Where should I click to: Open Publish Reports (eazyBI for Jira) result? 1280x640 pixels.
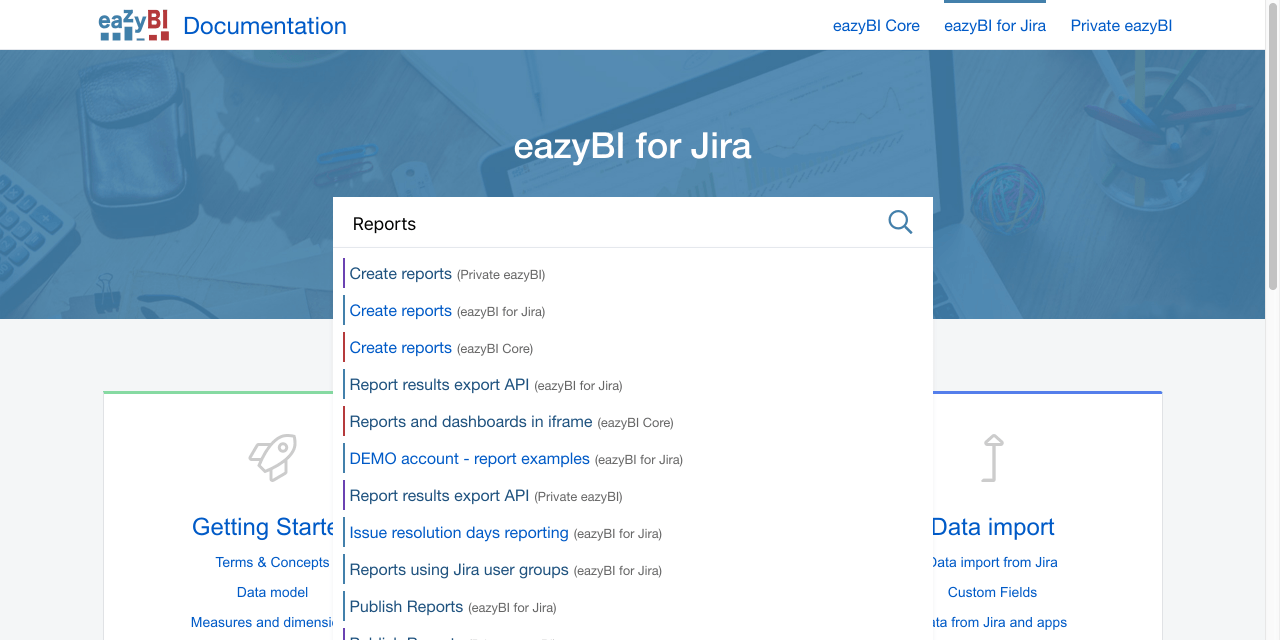pos(453,607)
